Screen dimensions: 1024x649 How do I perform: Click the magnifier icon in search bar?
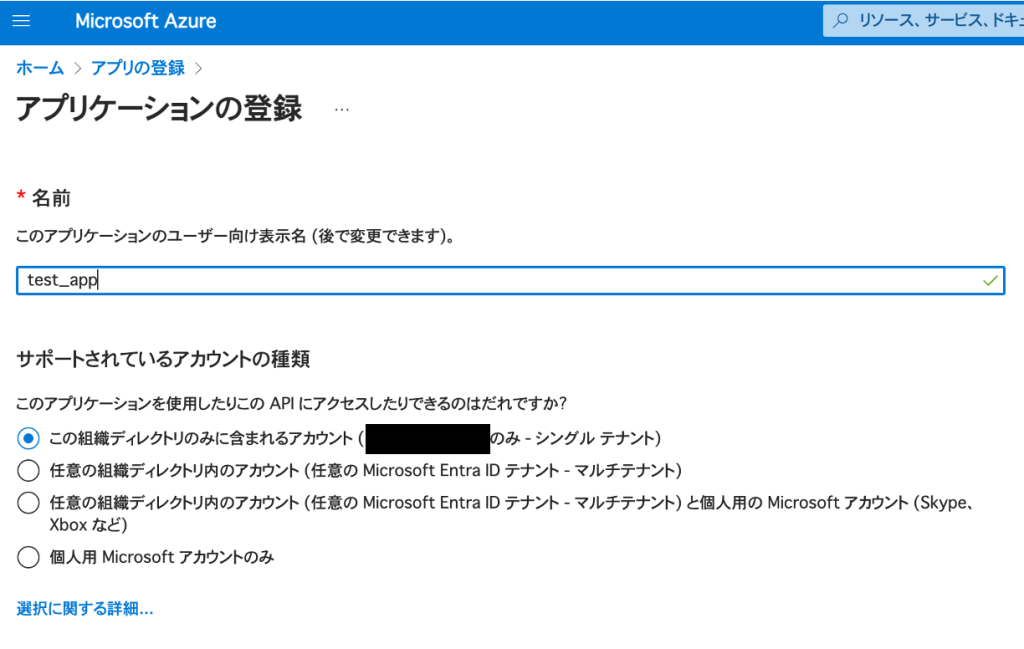click(x=841, y=20)
